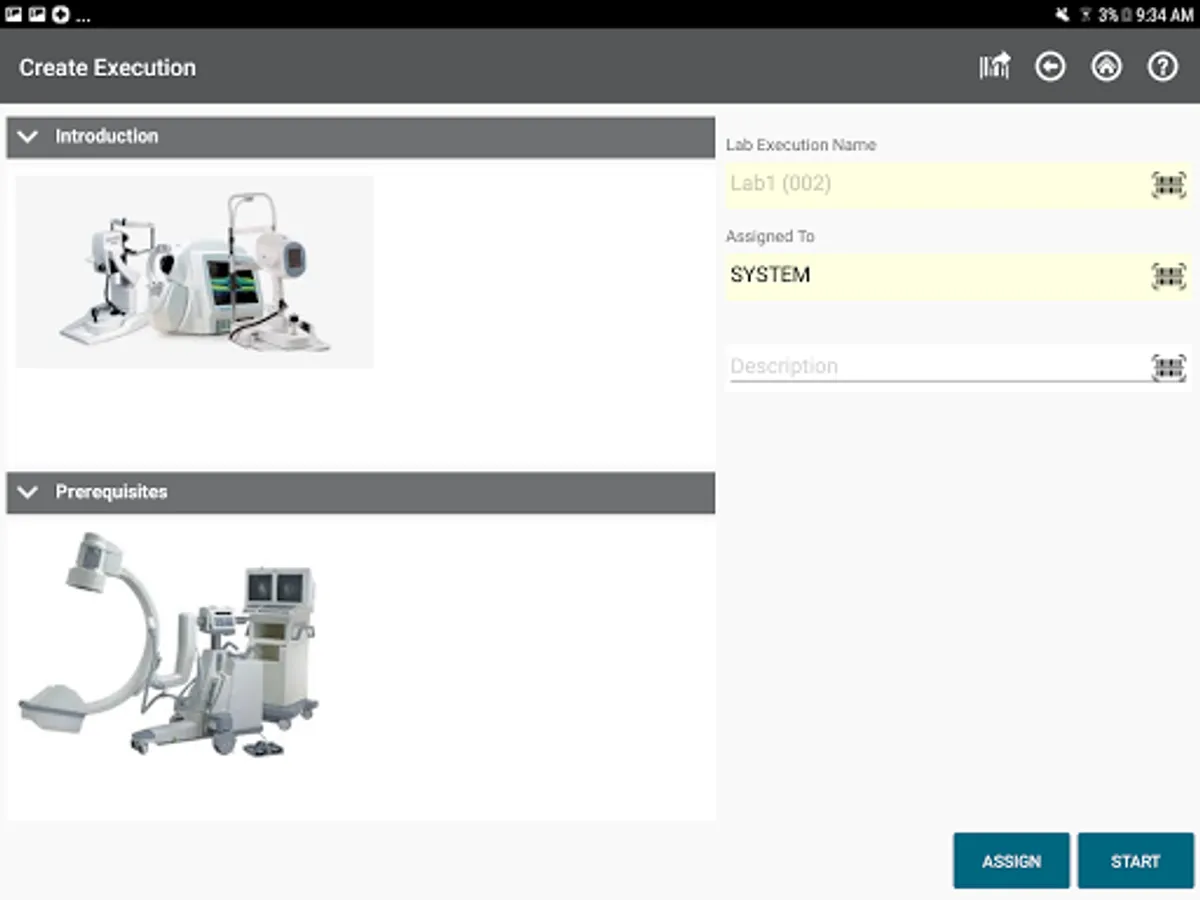Collapse the Prerequisites section chevron
This screenshot has width=1200, height=900.
tap(28, 492)
